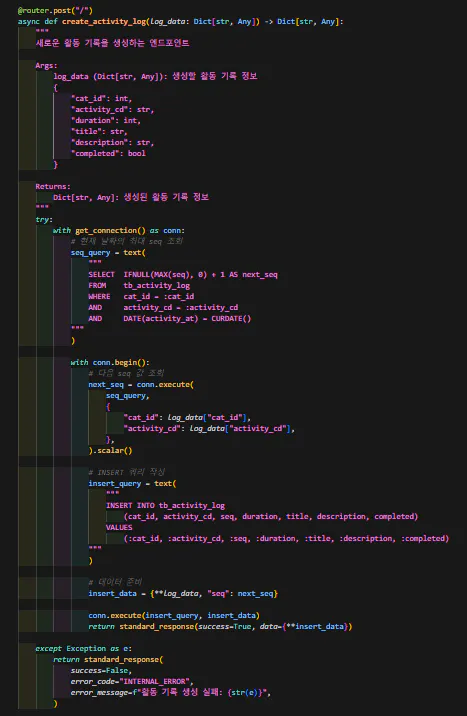The height and width of the screenshot is (716, 467).
Task: Click the 'Dict[str, Any]: 생성된 활동 기록 정보' line
Action: click(131, 197)
